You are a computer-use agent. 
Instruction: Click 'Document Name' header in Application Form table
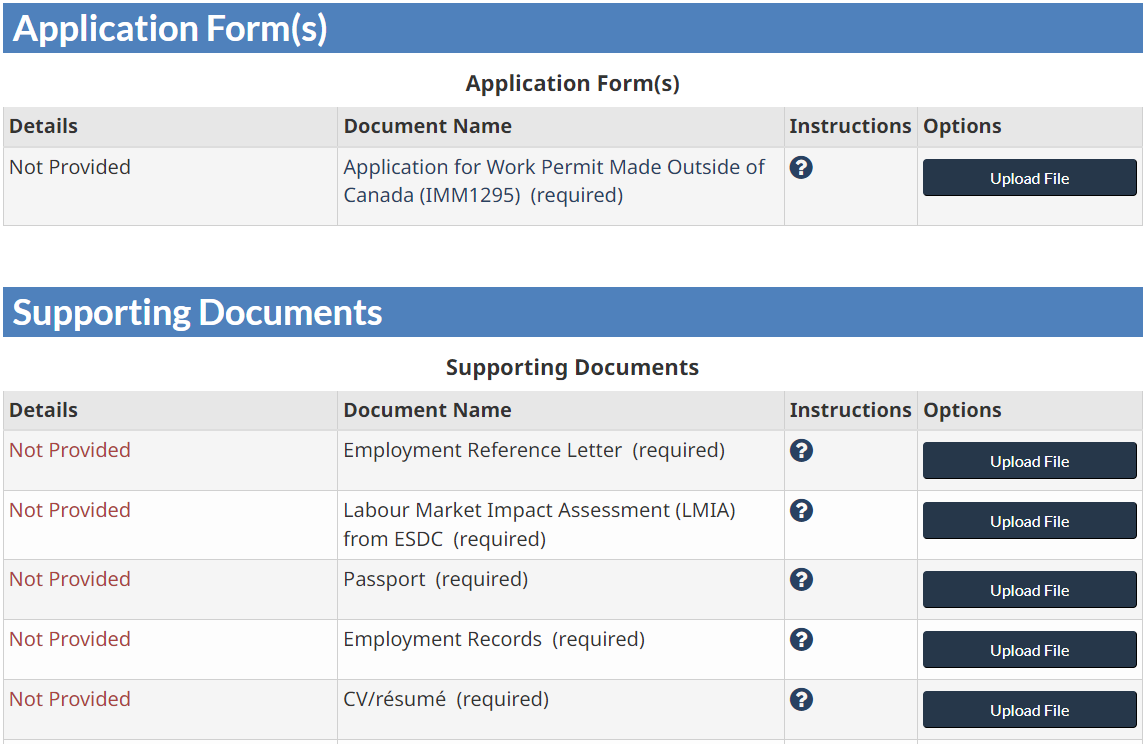coord(428,126)
